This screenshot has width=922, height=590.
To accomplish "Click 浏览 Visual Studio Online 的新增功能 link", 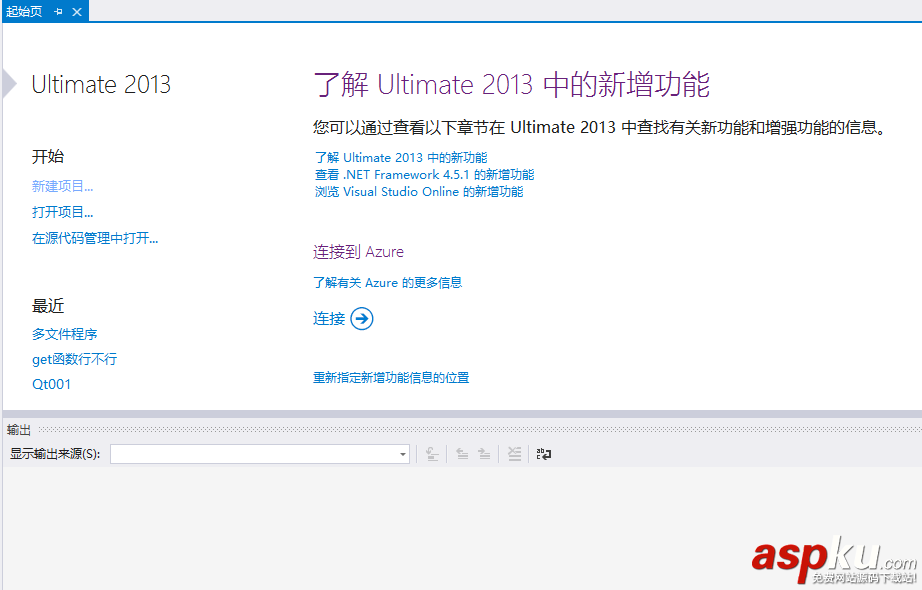I will click(x=419, y=192).
